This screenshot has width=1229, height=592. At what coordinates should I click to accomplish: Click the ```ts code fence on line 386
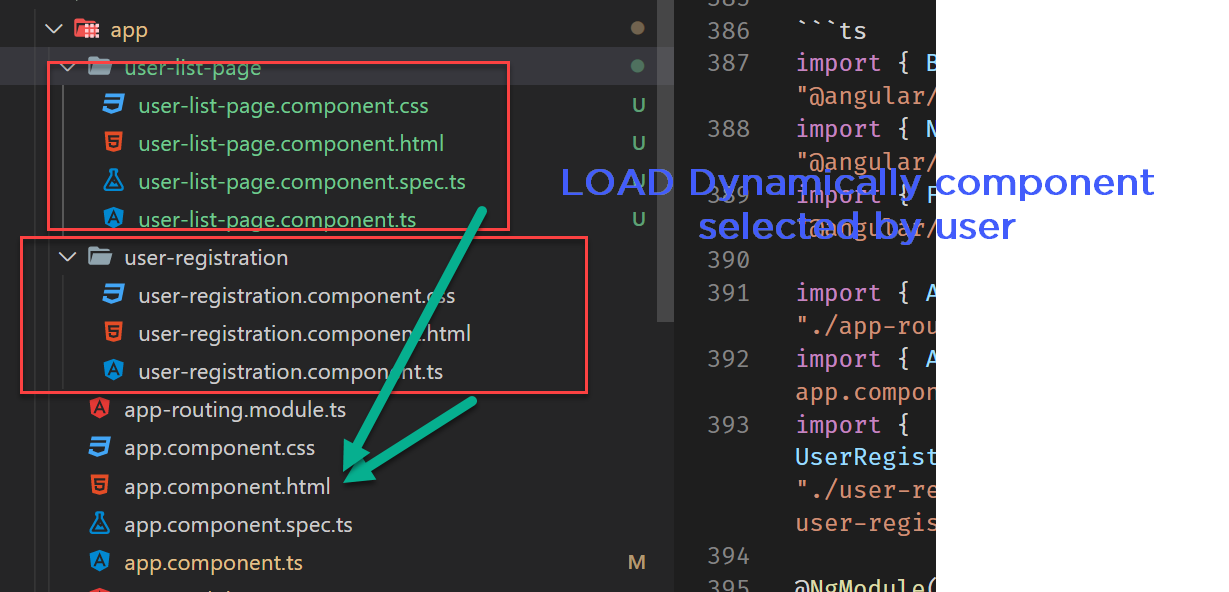click(x=831, y=31)
